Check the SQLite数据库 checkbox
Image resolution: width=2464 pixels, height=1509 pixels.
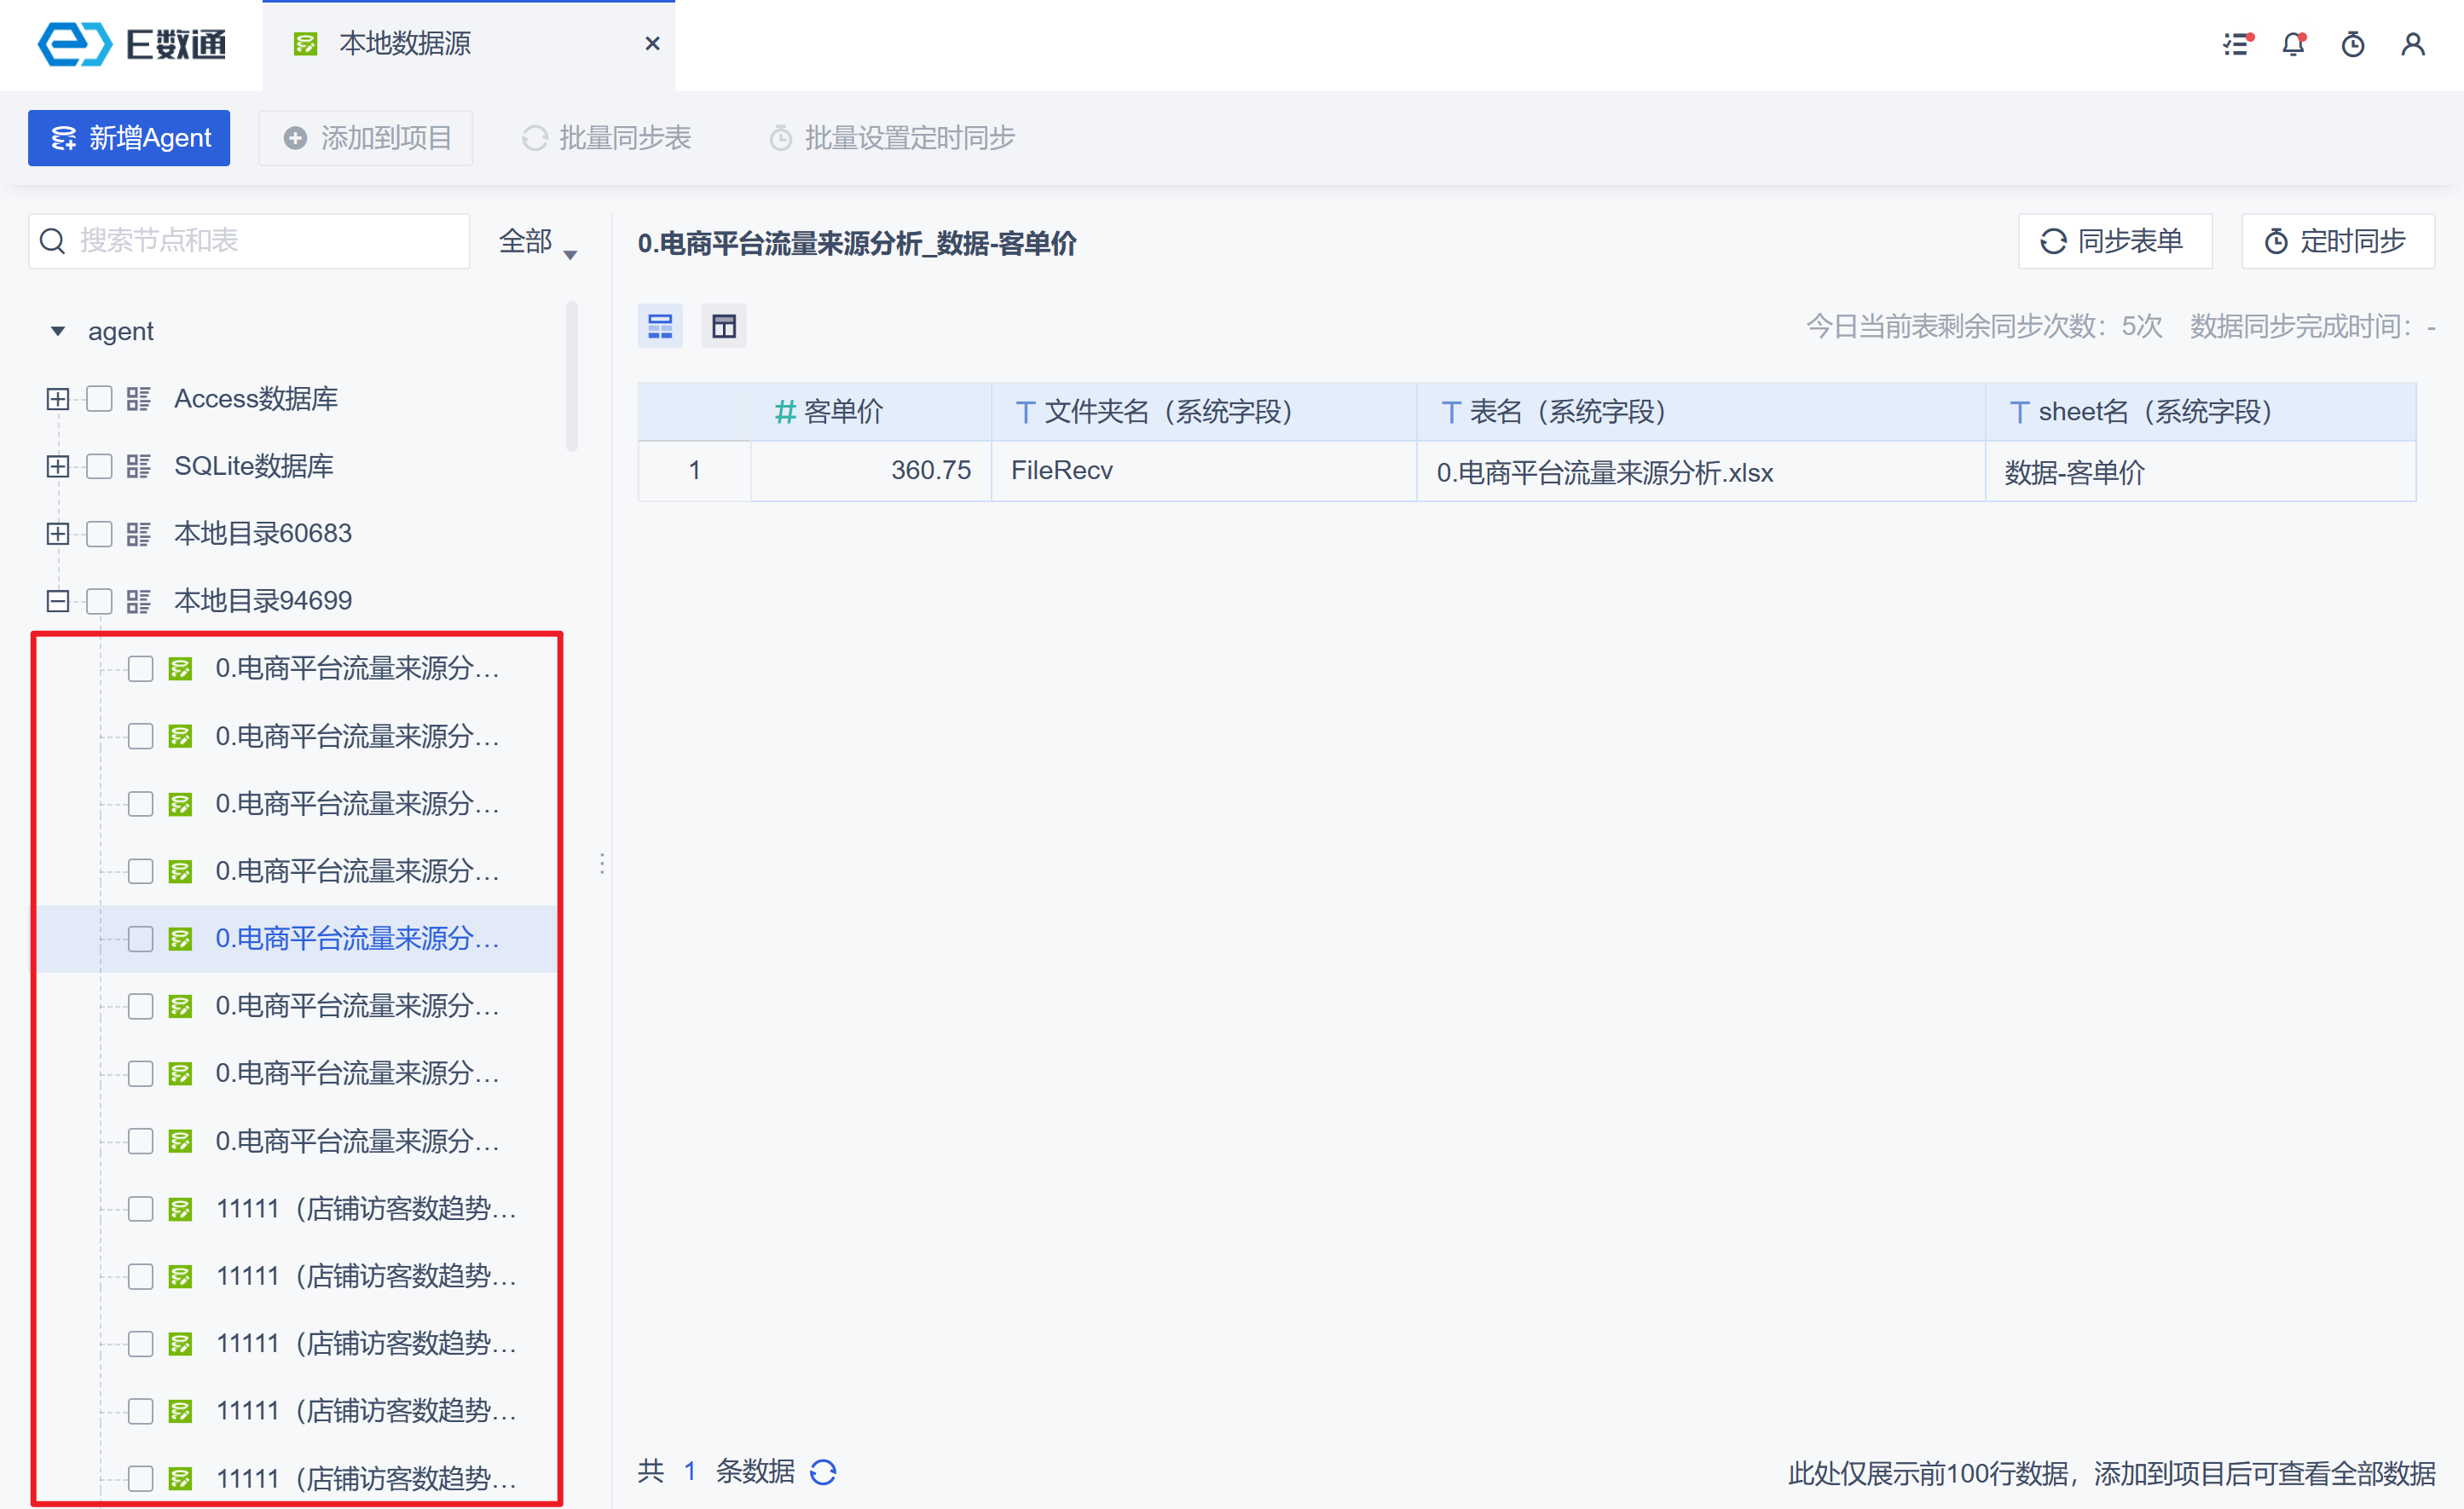[99, 466]
